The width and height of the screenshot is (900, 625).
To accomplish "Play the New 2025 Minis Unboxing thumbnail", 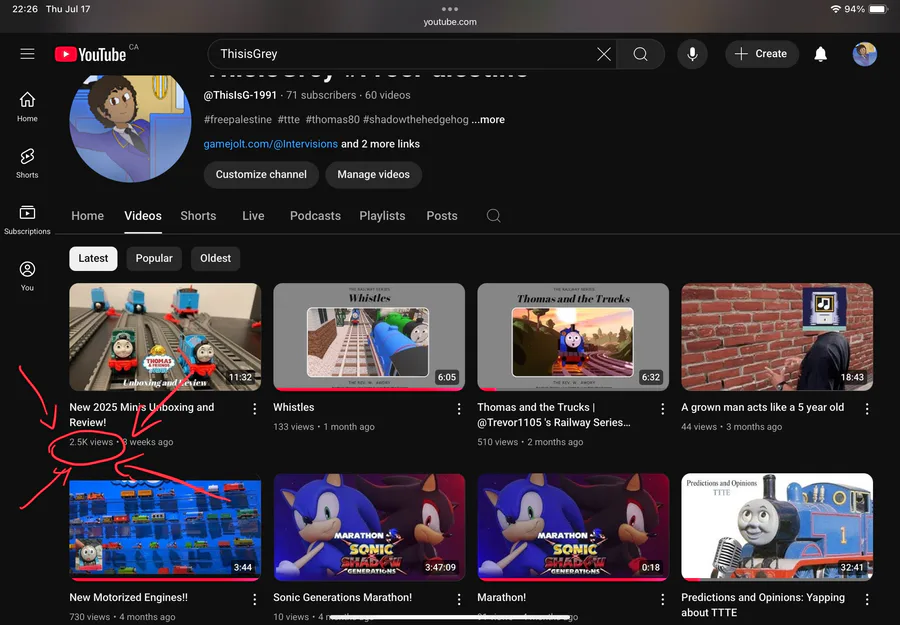I will pyautogui.click(x=165, y=337).
